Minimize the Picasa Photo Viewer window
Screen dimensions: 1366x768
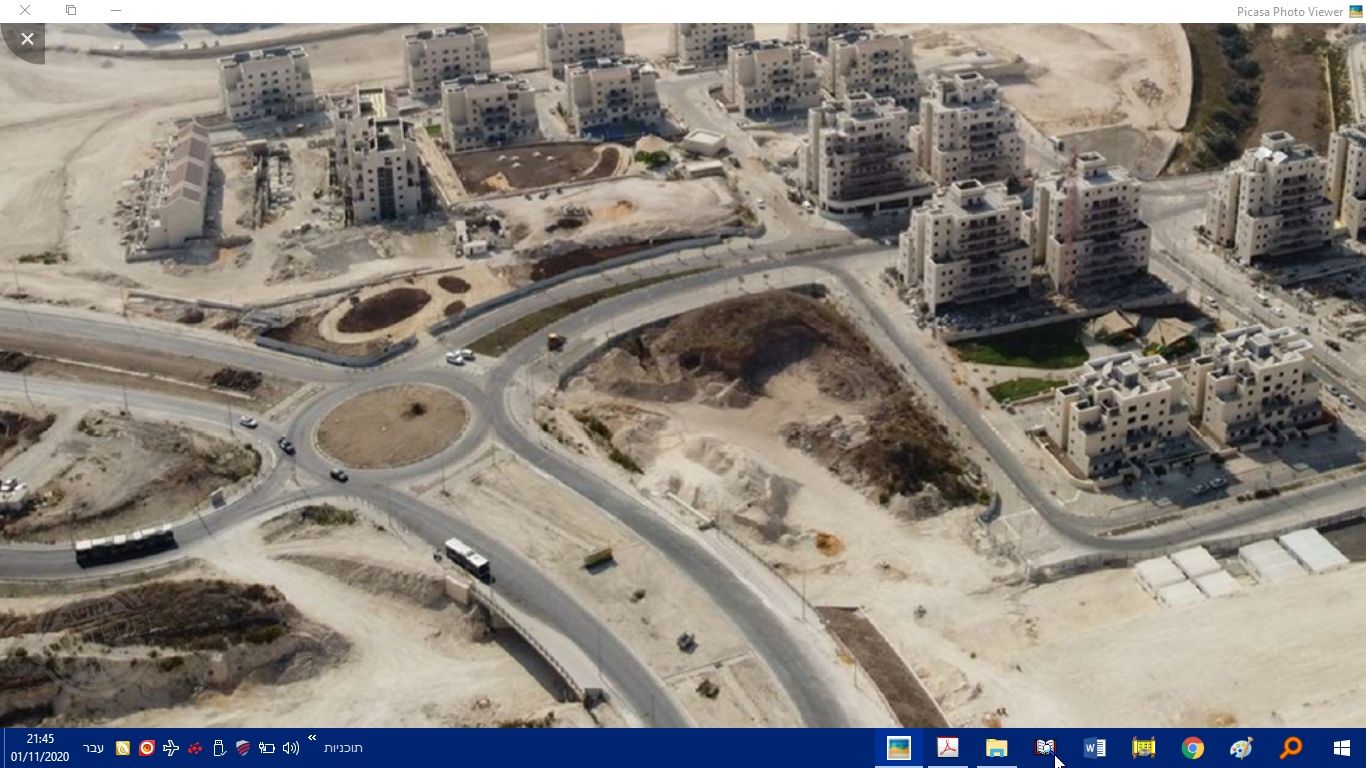[x=116, y=10]
